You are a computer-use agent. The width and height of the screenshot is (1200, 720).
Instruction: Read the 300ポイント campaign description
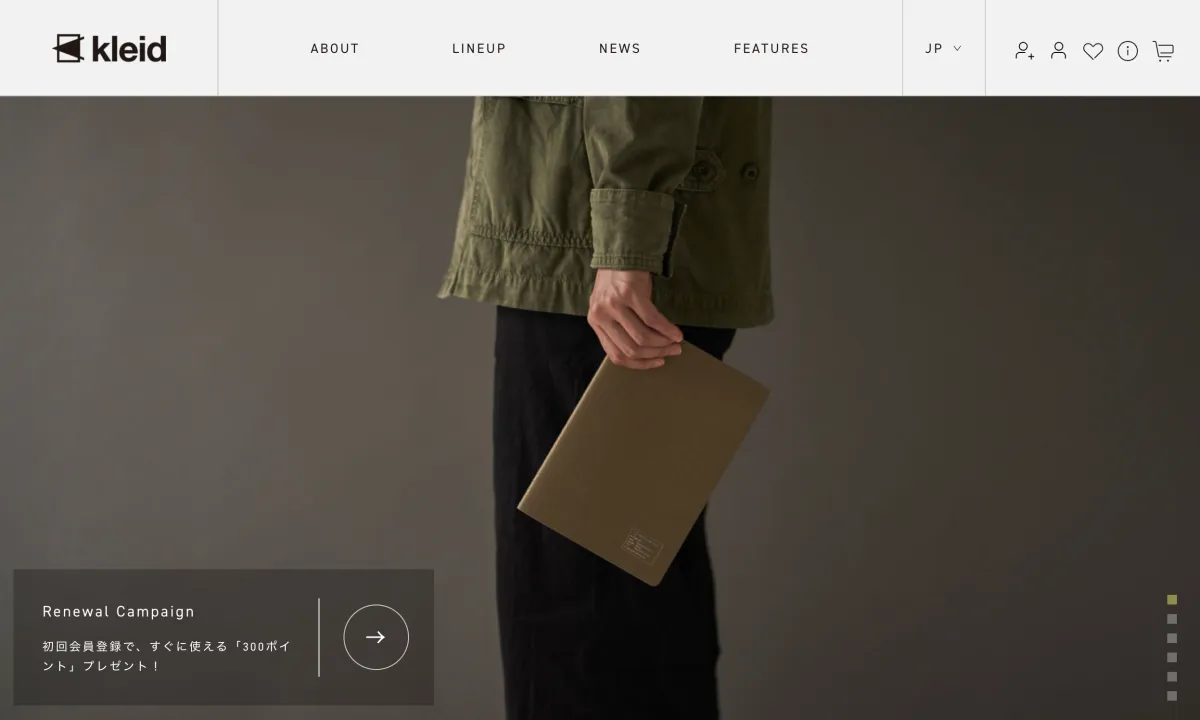(167, 656)
